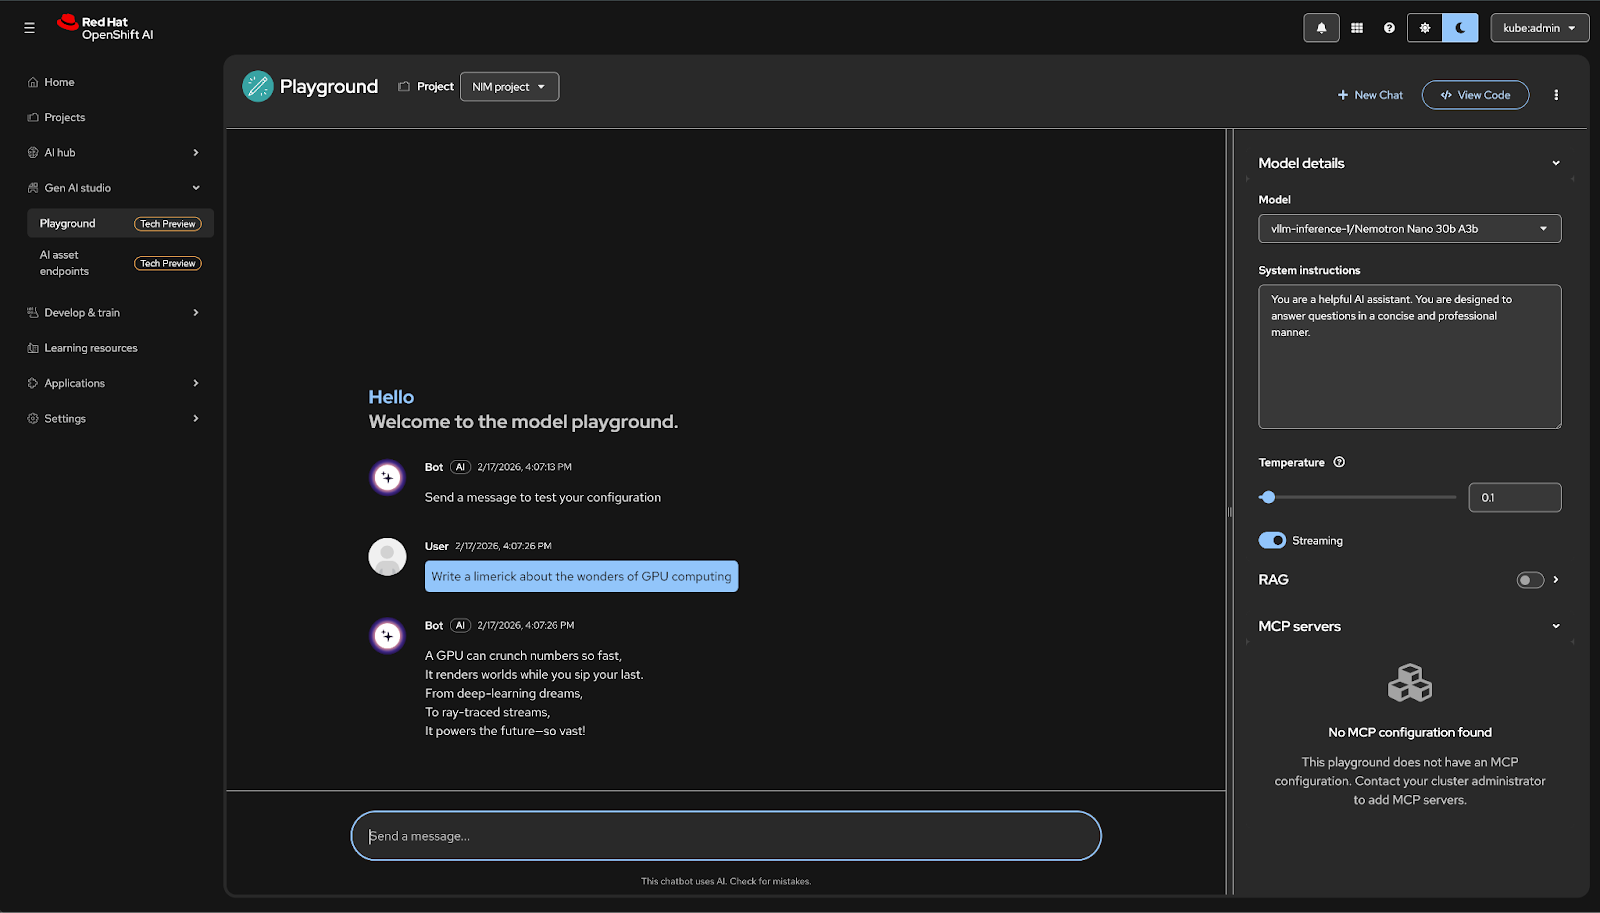Click the View Code button

click(x=1475, y=95)
